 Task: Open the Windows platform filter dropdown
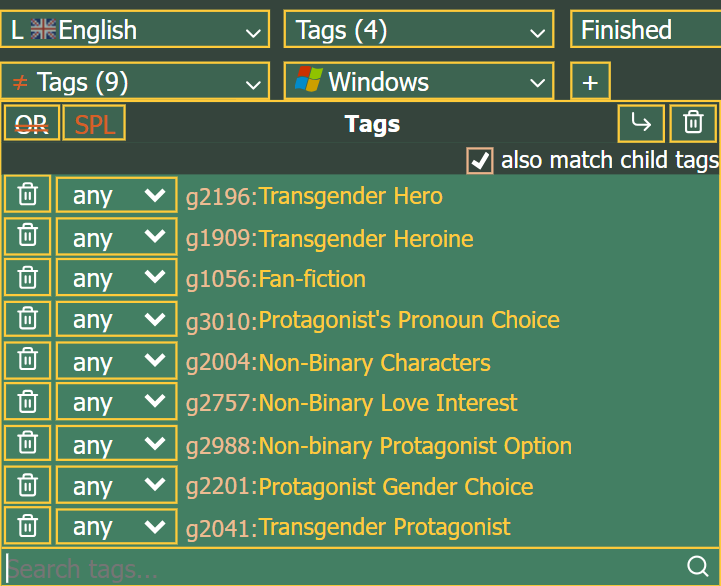[418, 82]
